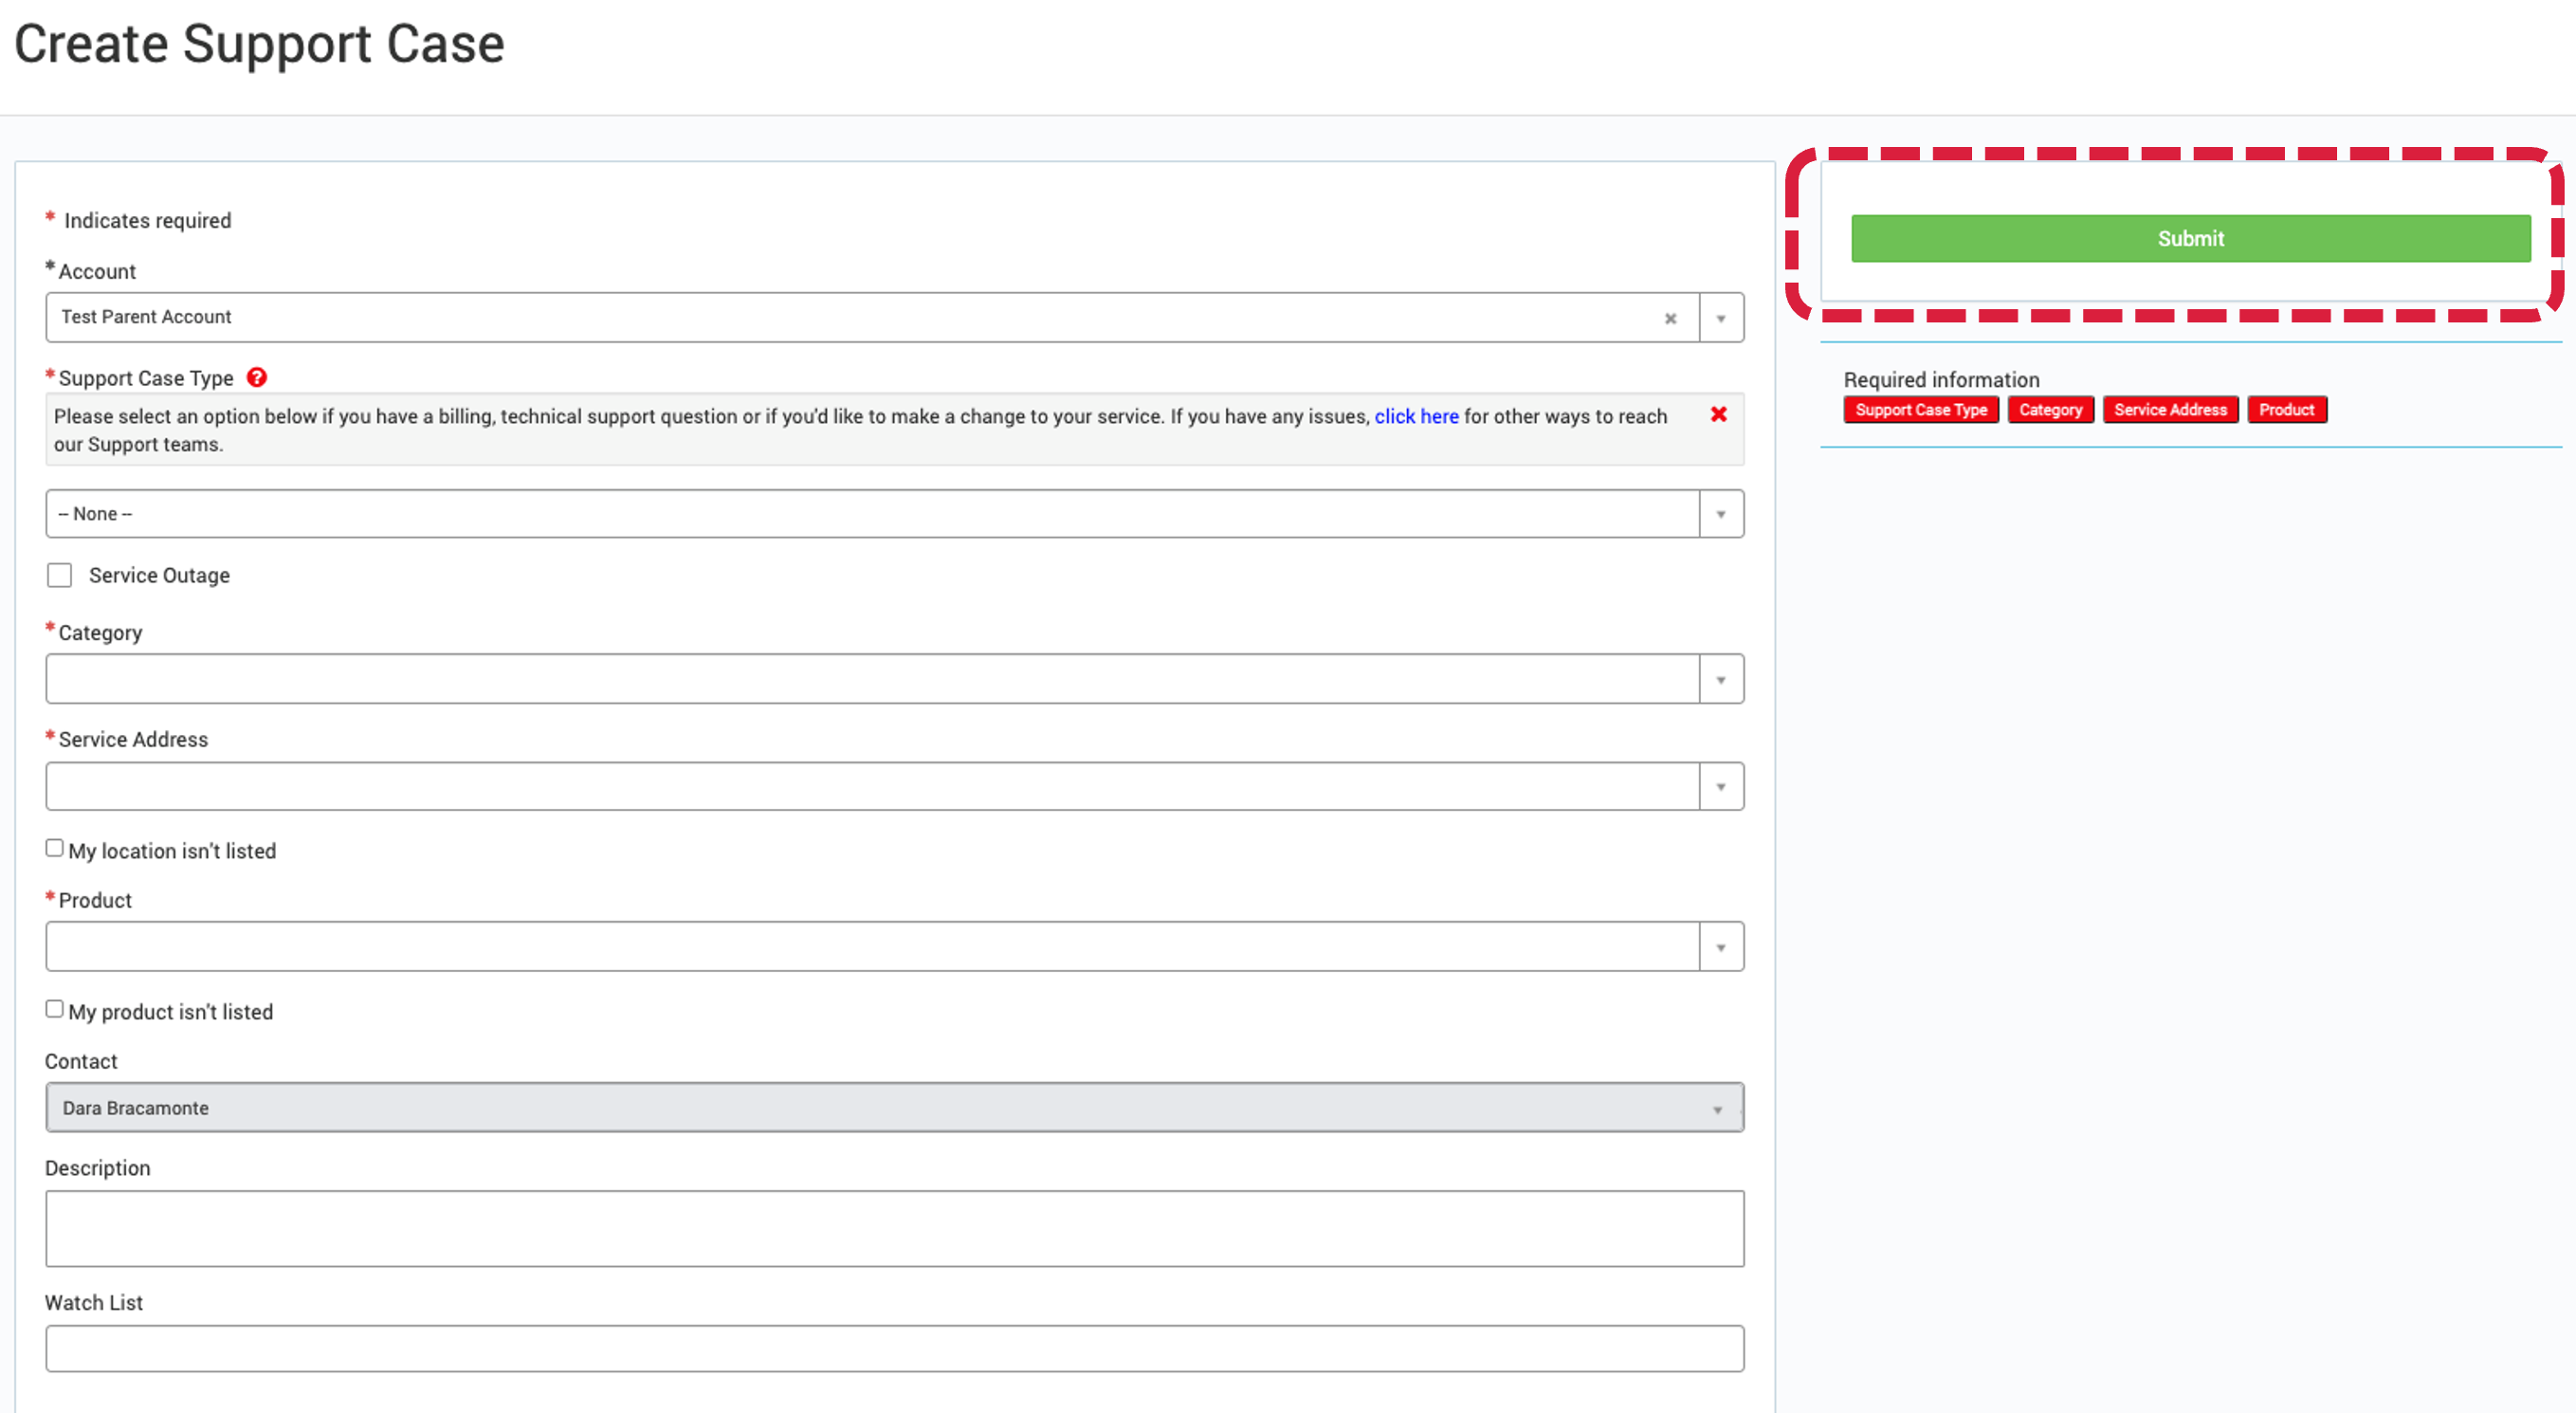Open the Contact dropdown showing Dara Bracamonte
The image size is (2576, 1413).
(894, 1108)
